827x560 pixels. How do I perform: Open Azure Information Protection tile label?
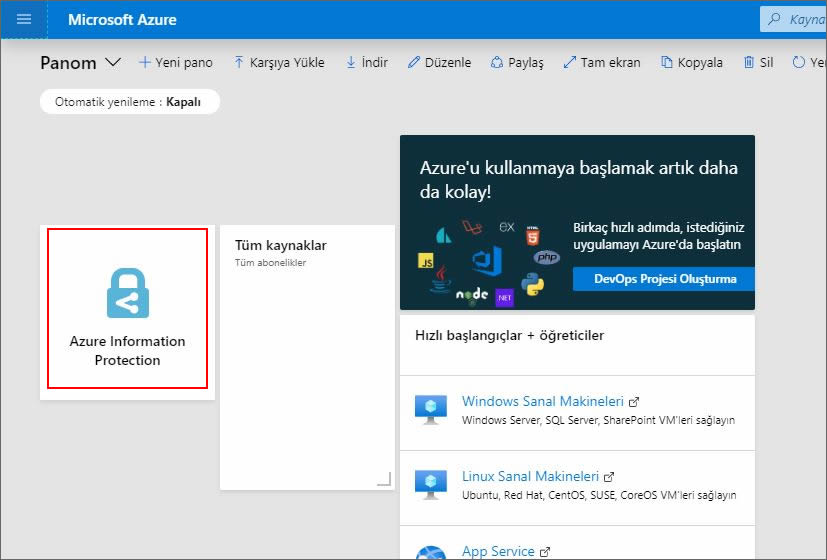click(x=128, y=351)
